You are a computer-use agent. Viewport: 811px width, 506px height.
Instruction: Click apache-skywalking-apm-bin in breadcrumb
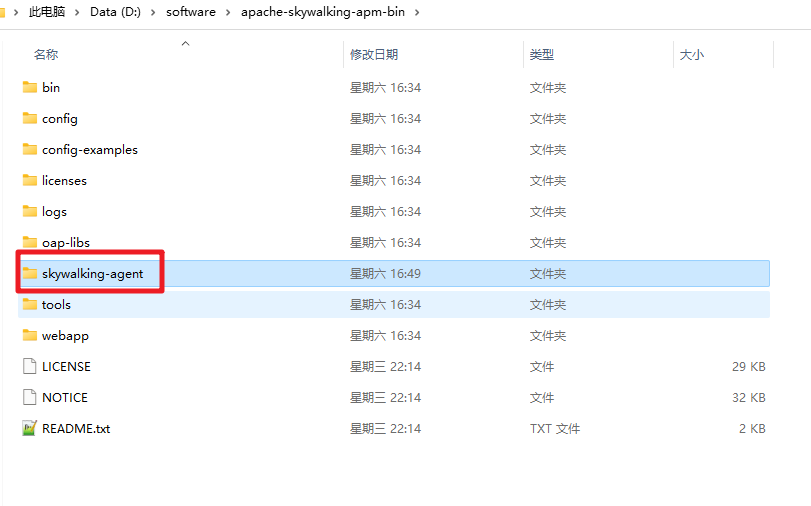(x=323, y=12)
